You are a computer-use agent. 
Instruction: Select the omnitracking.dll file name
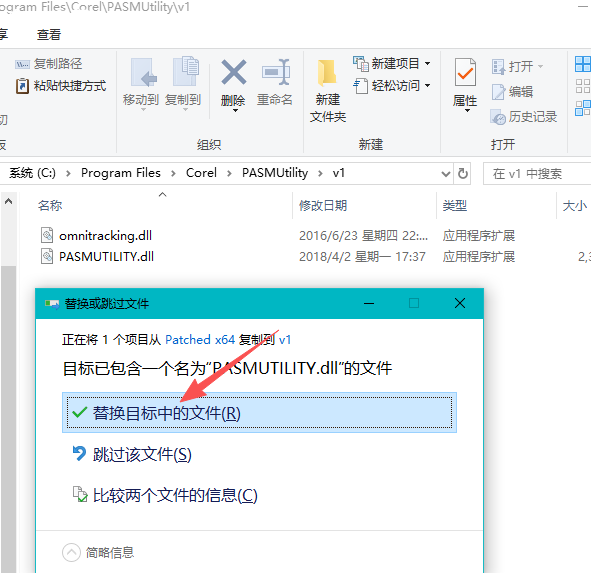(106, 236)
